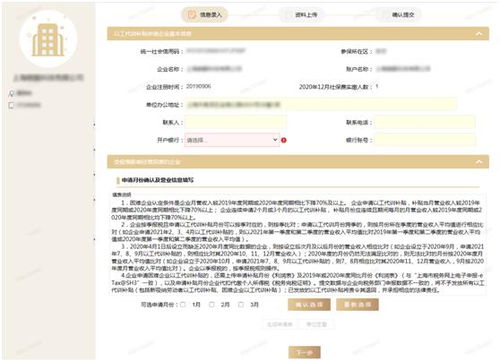Click the user profile icon in sidebar
Image resolution: width=500 pixels, height=362 pixels.
coord(12,93)
